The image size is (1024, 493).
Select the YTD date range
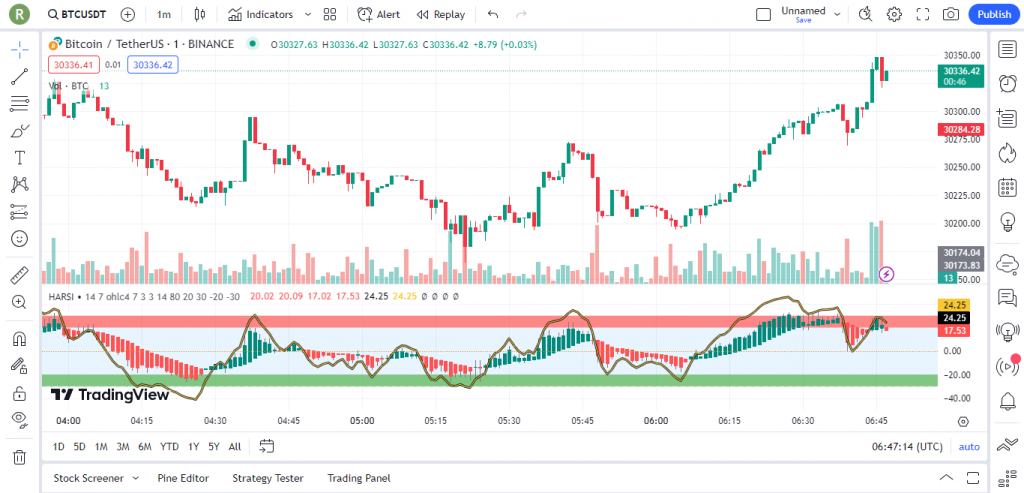169,446
